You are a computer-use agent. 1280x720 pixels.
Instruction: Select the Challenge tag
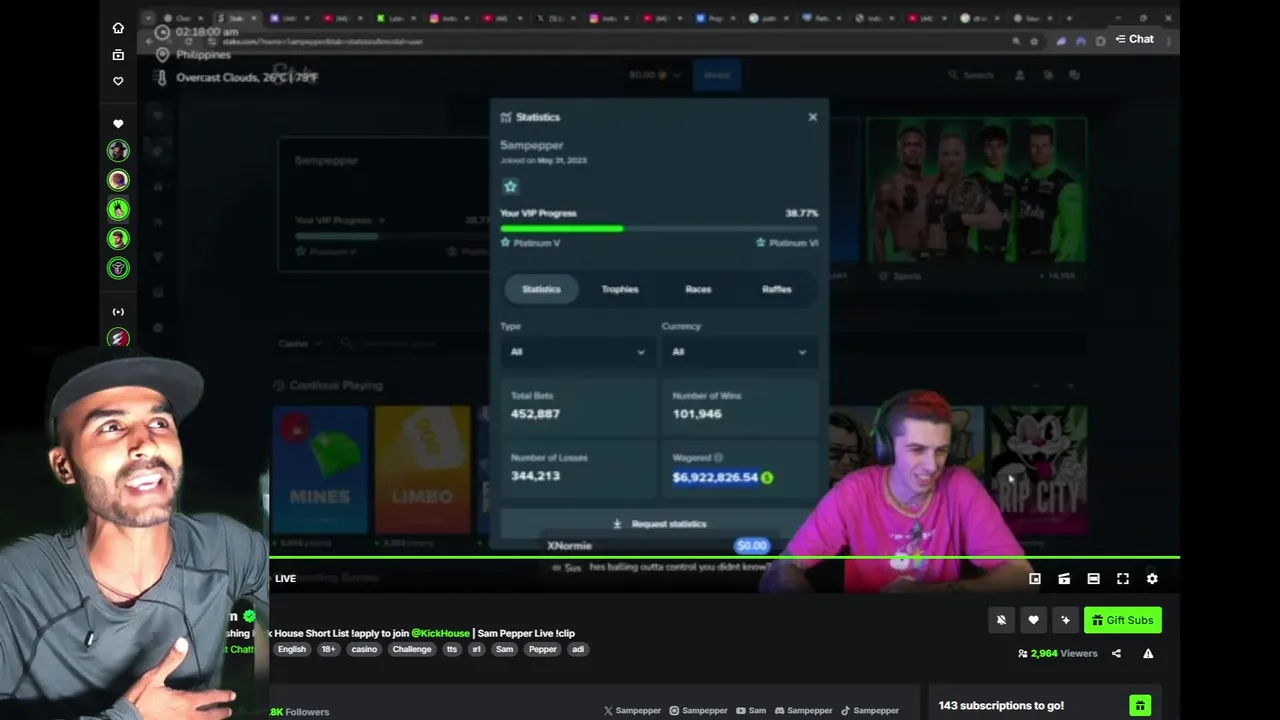click(412, 649)
